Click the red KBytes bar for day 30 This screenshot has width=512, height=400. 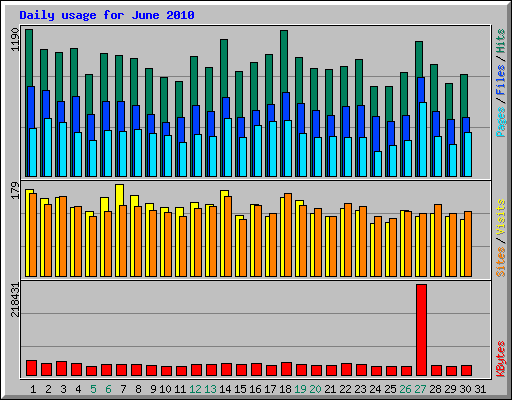[466, 370]
